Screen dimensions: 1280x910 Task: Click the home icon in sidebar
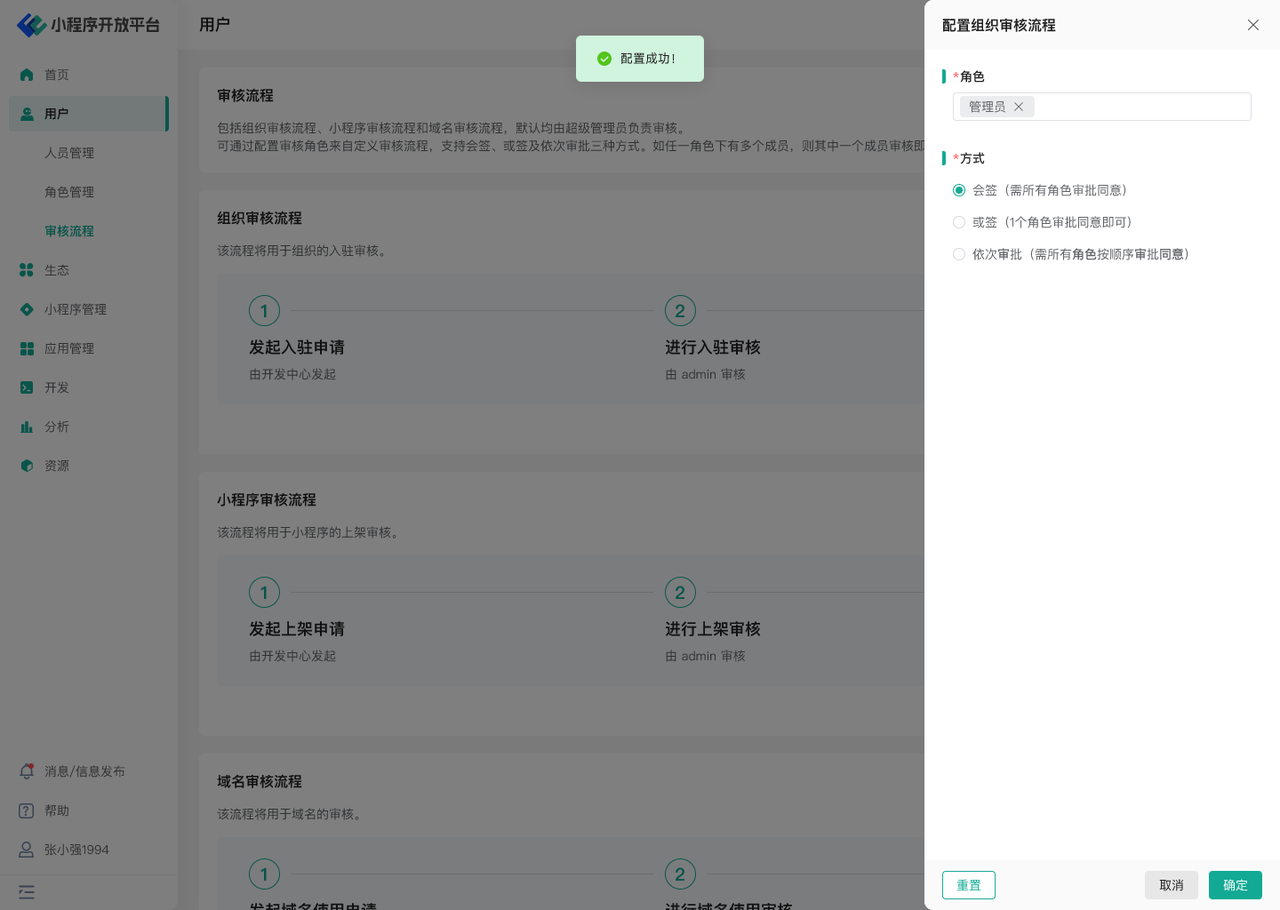click(x=27, y=75)
